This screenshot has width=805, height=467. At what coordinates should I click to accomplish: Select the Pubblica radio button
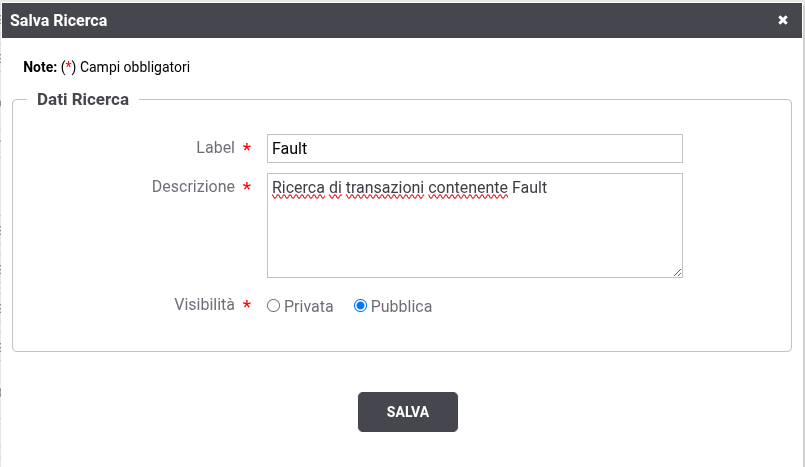[360, 306]
